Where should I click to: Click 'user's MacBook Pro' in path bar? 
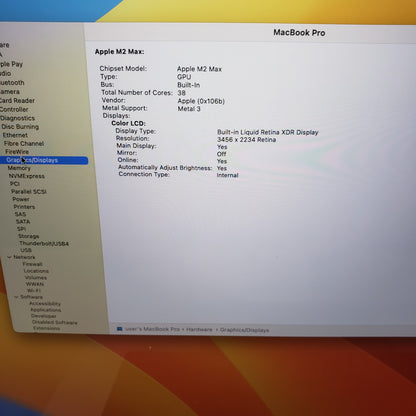click(x=152, y=329)
